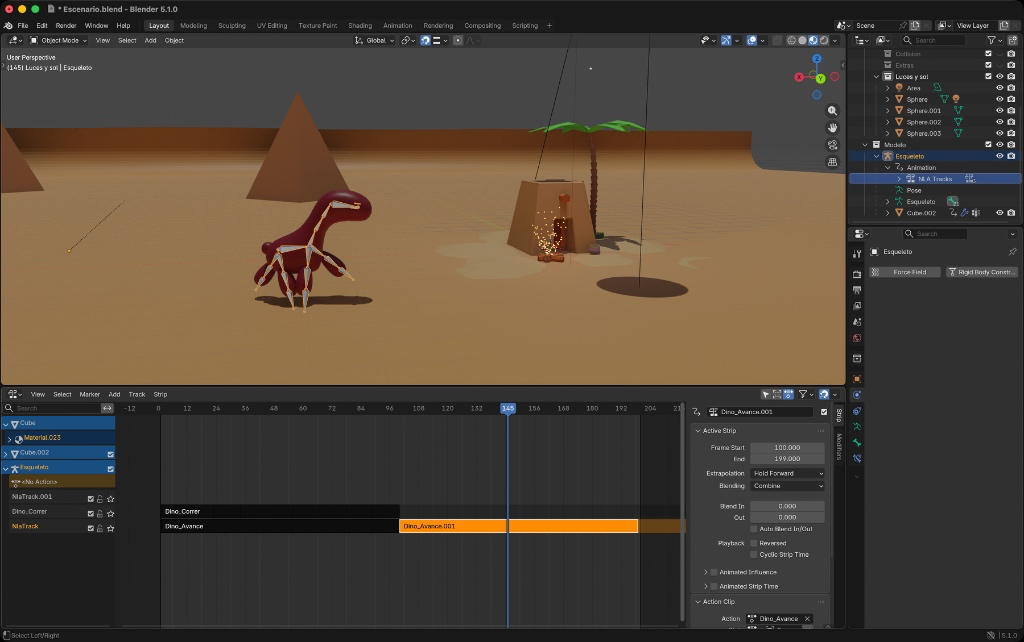Enable the Reversed playback checkbox
The height and width of the screenshot is (642, 1024).
pyautogui.click(x=754, y=543)
